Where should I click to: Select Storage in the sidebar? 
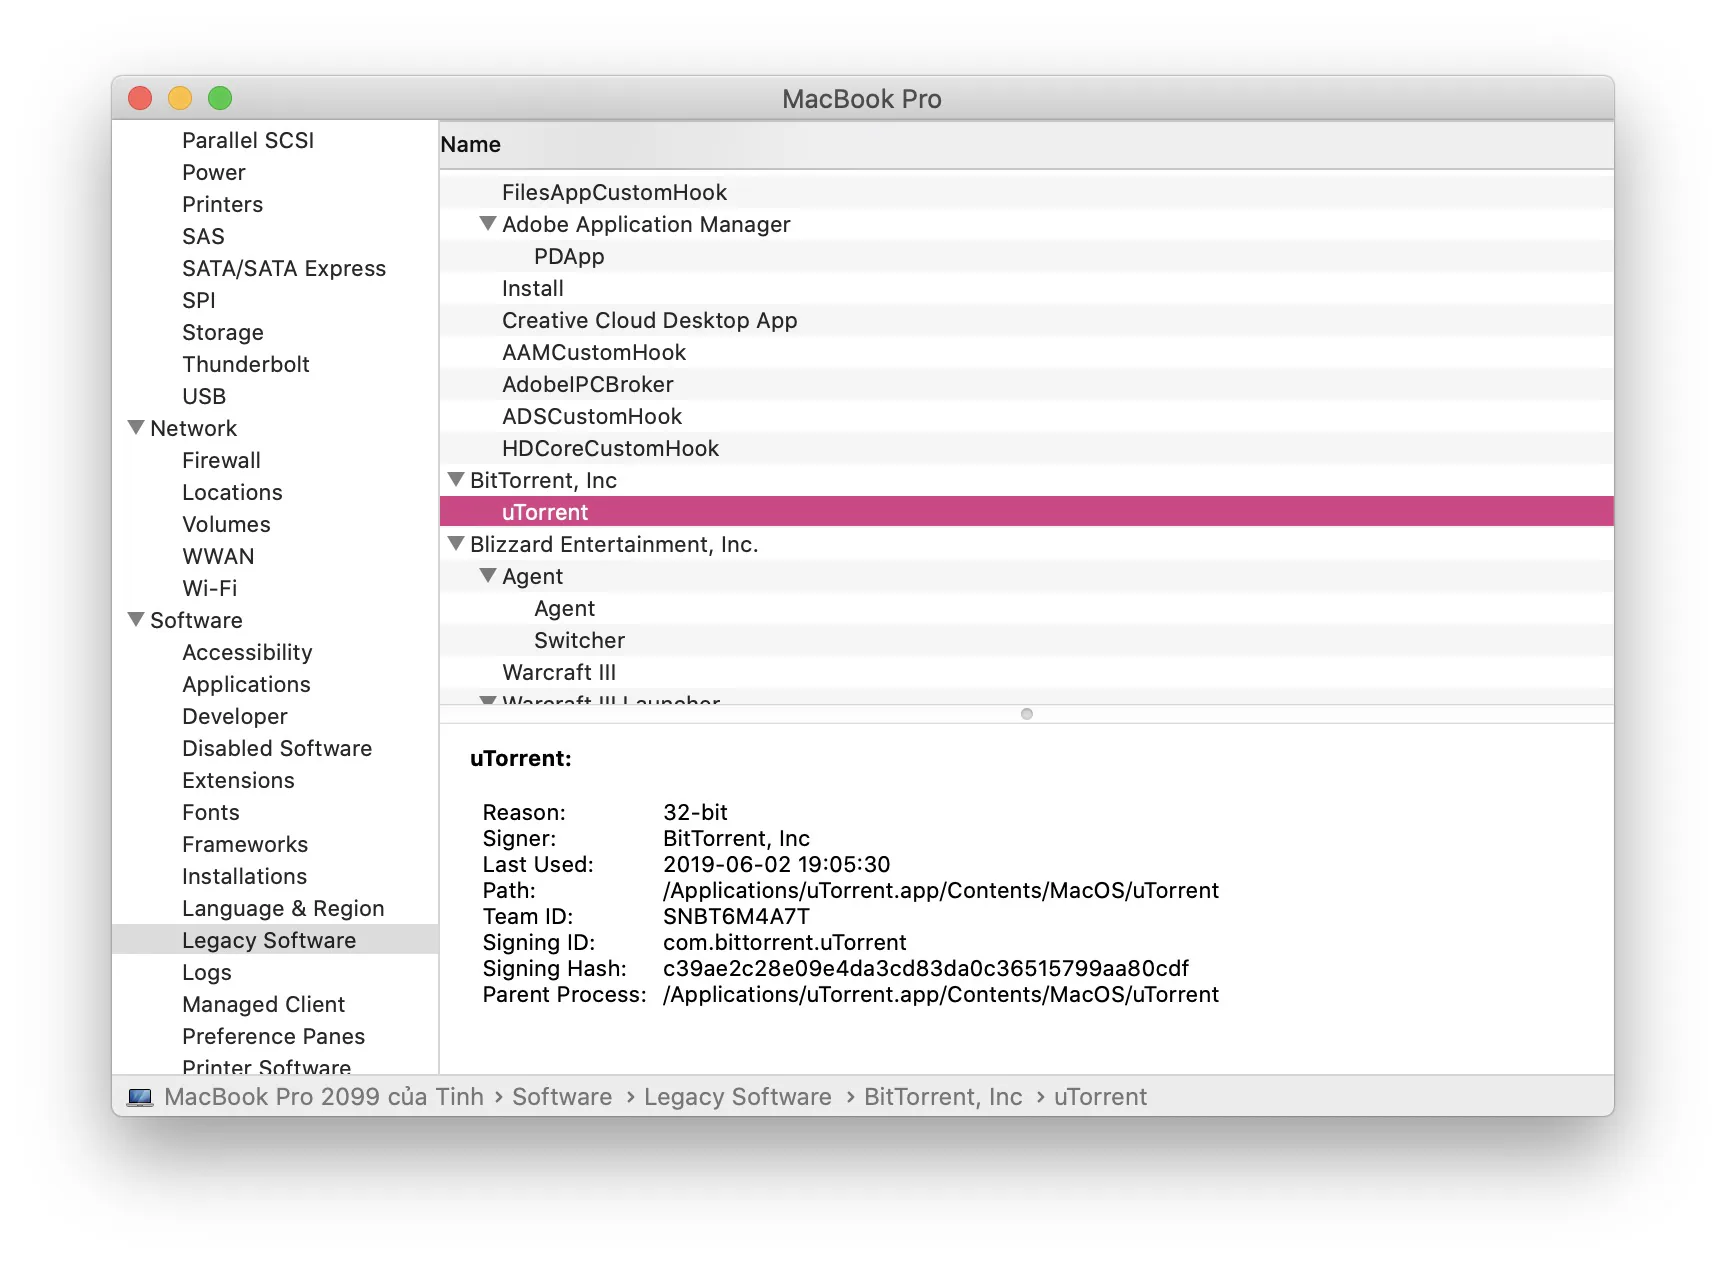tap(223, 332)
